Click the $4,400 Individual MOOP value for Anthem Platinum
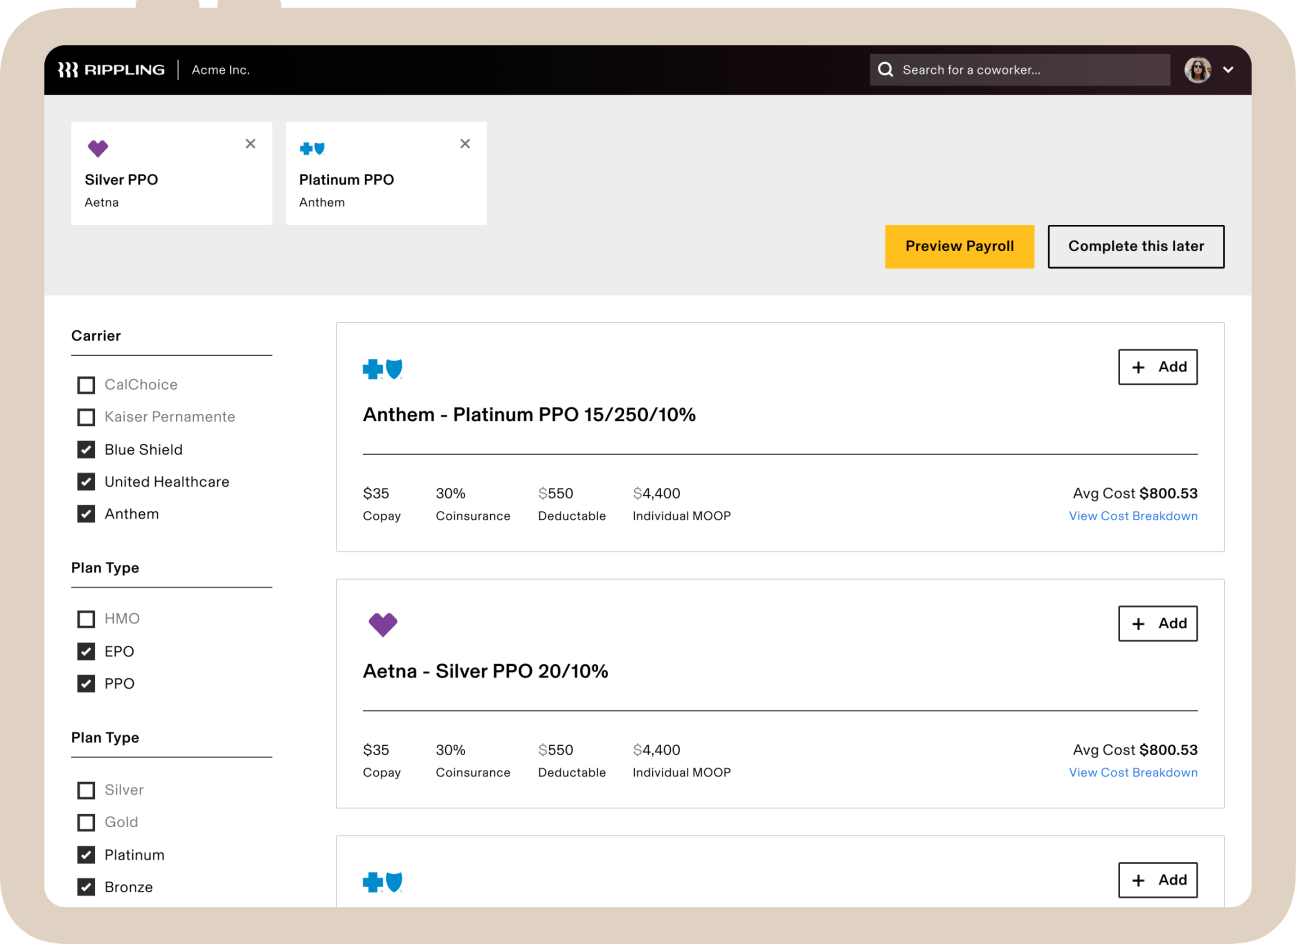 [x=657, y=494]
